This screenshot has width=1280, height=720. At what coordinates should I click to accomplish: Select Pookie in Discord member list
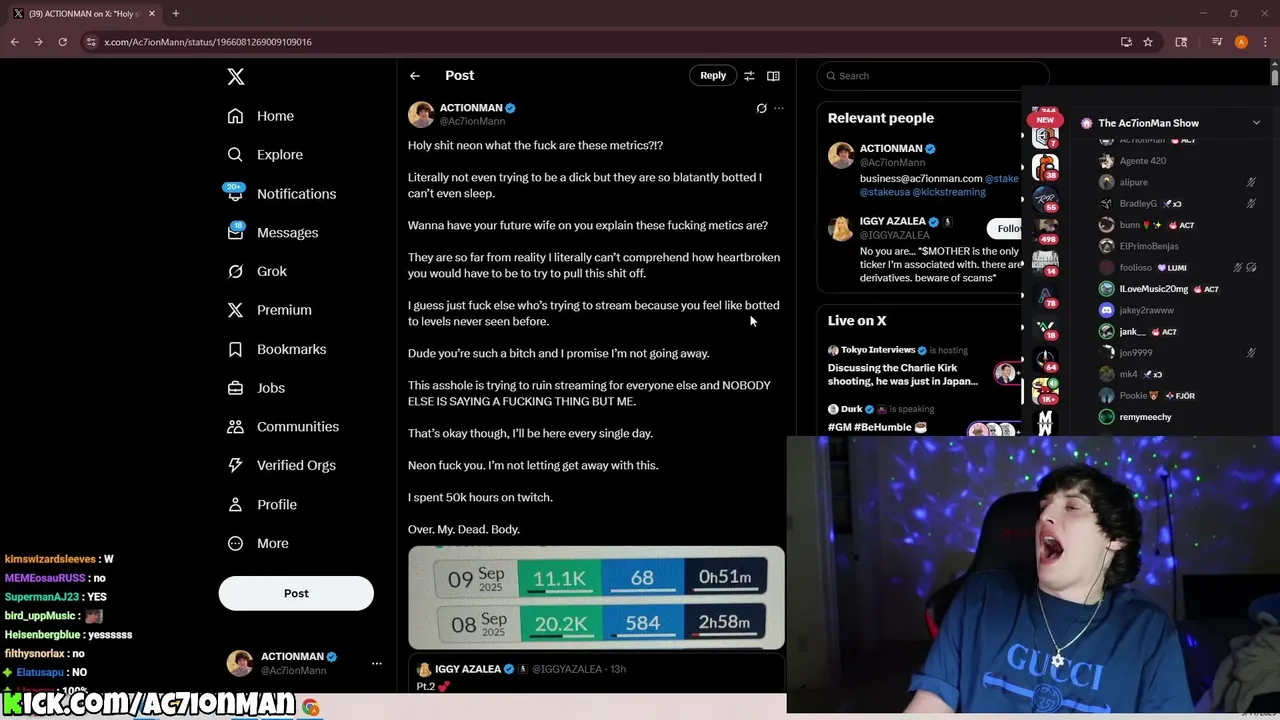(x=1147, y=396)
